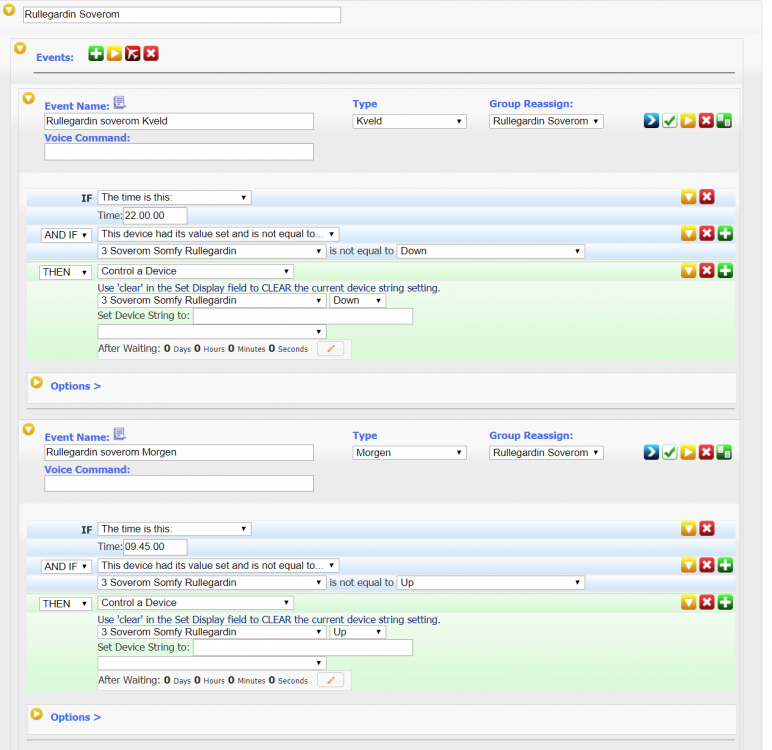The image size is (772, 750).
Task: Toggle the green checkmark on Morgen event
Action: click(670, 453)
